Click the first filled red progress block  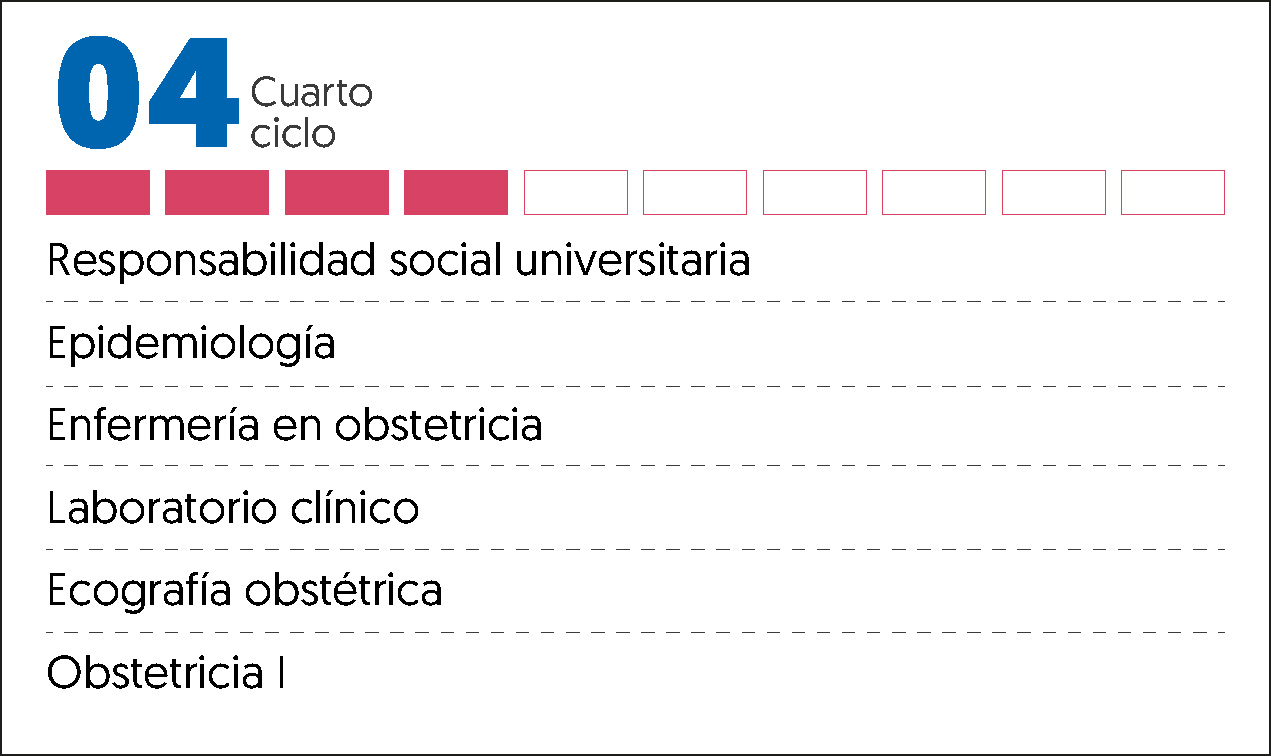pos(98,192)
